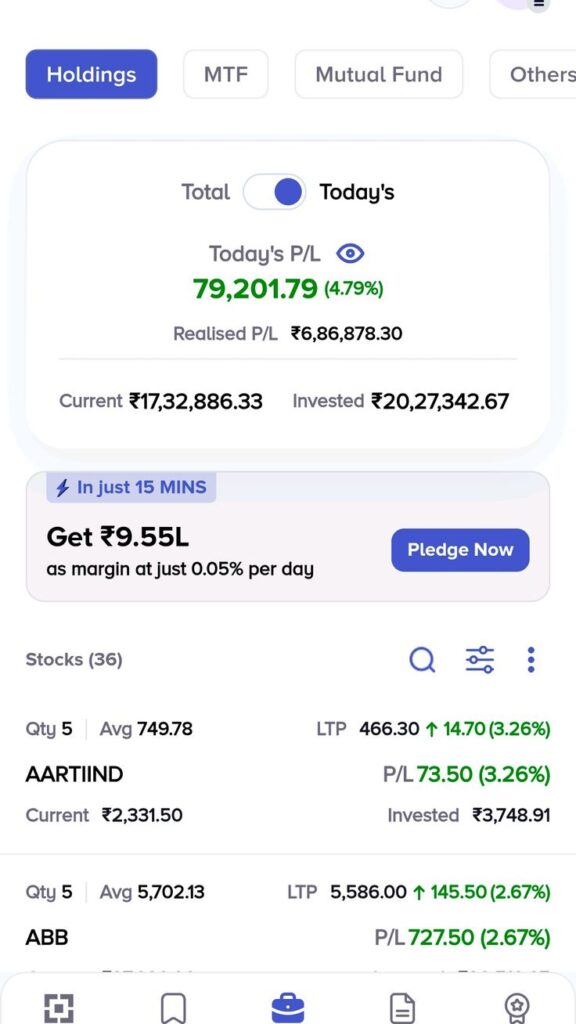
Task: Switch to the Mutual Fund tab
Action: click(379, 74)
